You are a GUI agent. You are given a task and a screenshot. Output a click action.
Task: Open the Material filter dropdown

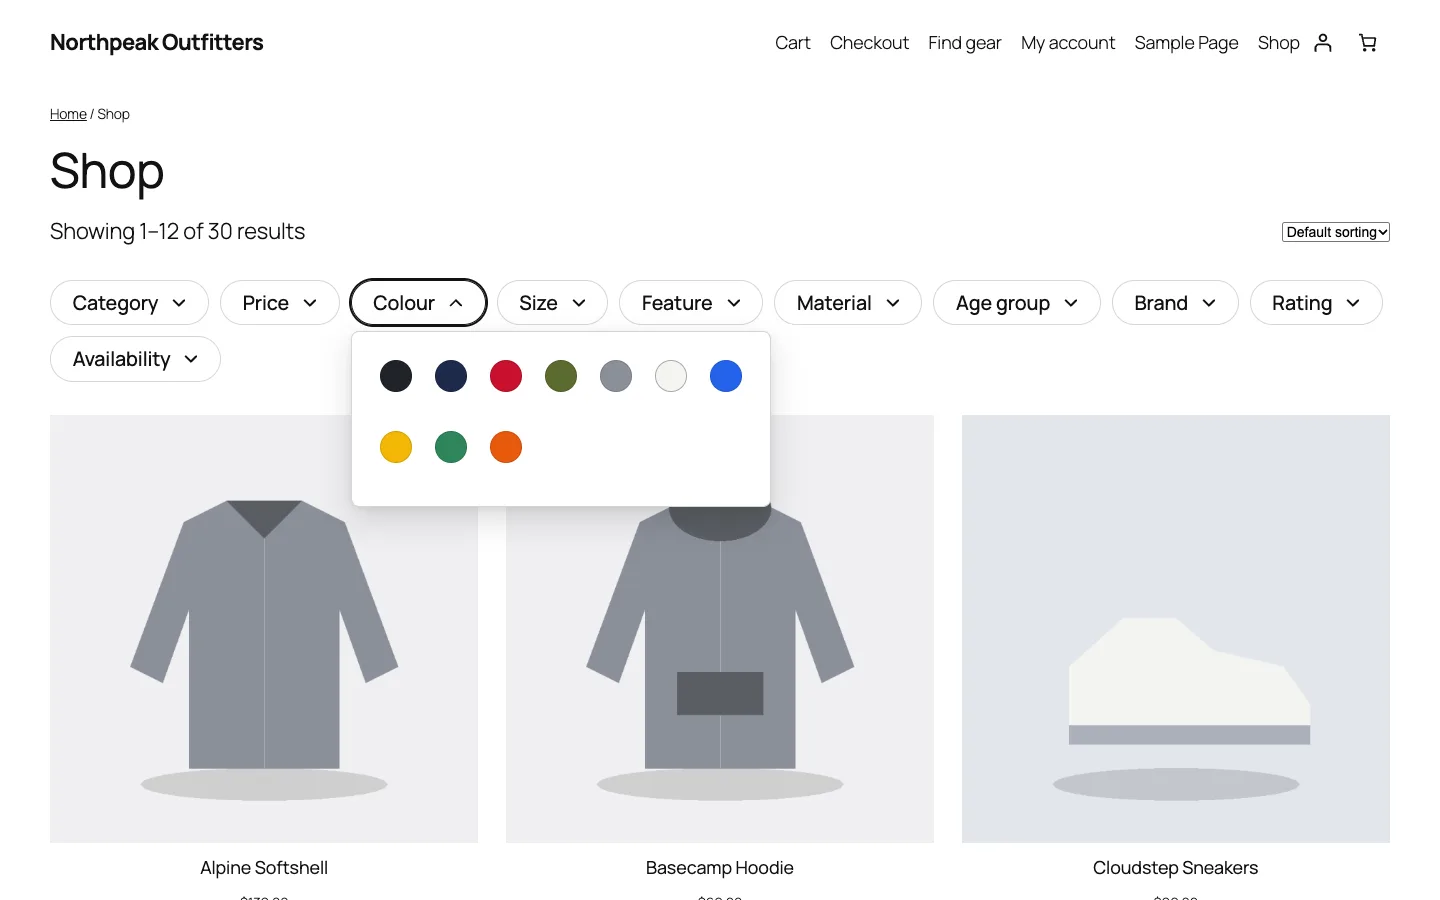point(848,303)
